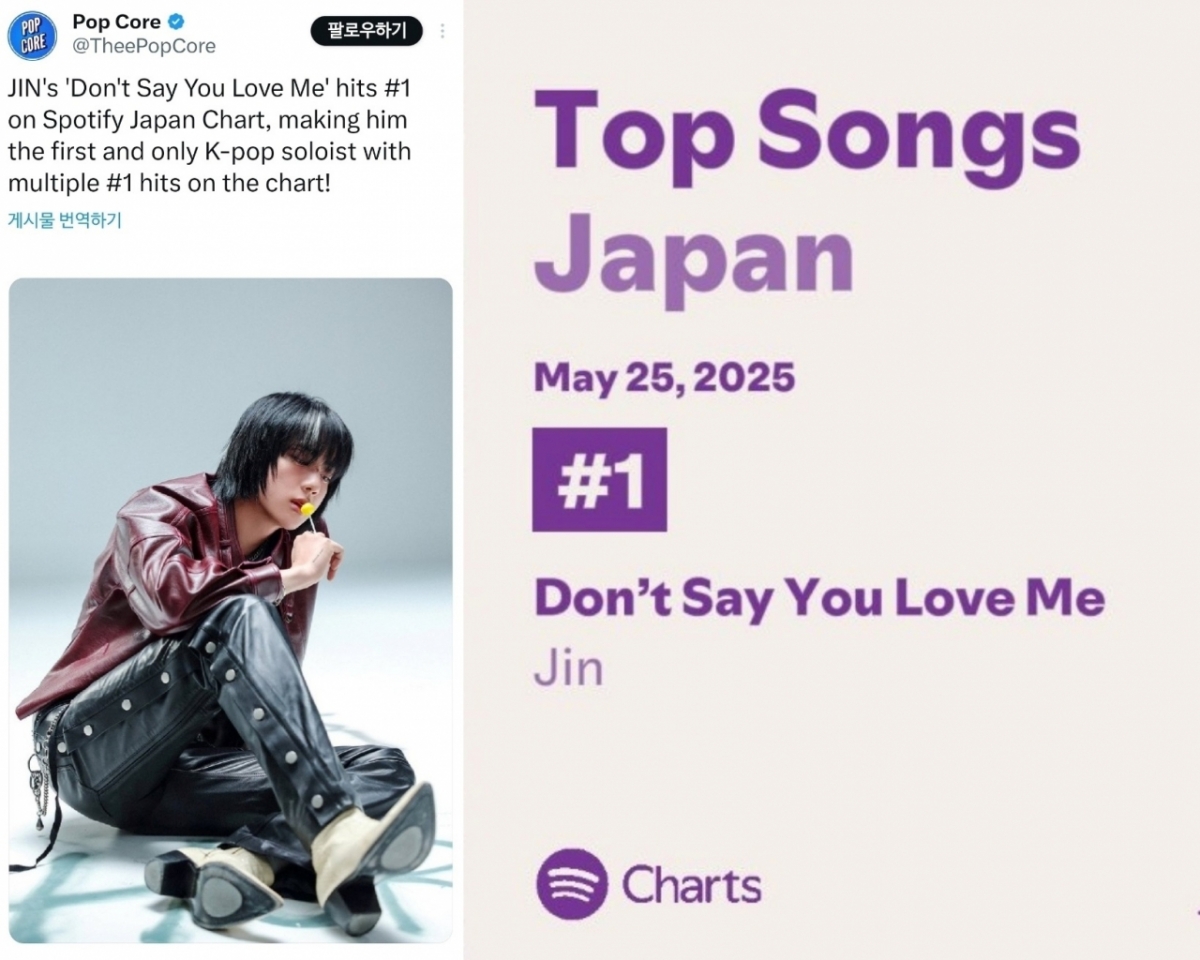
Task: Click the @TheePopCore handle
Action: pos(144,46)
